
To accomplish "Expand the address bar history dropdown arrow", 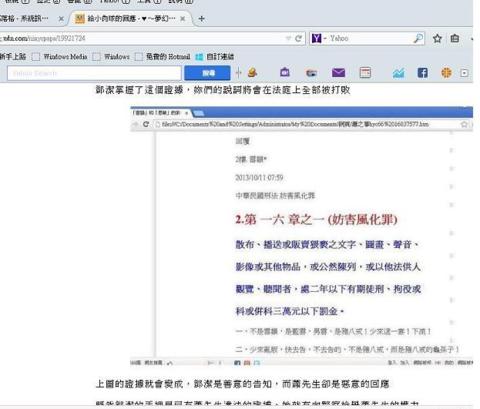I will tap(288, 39).
